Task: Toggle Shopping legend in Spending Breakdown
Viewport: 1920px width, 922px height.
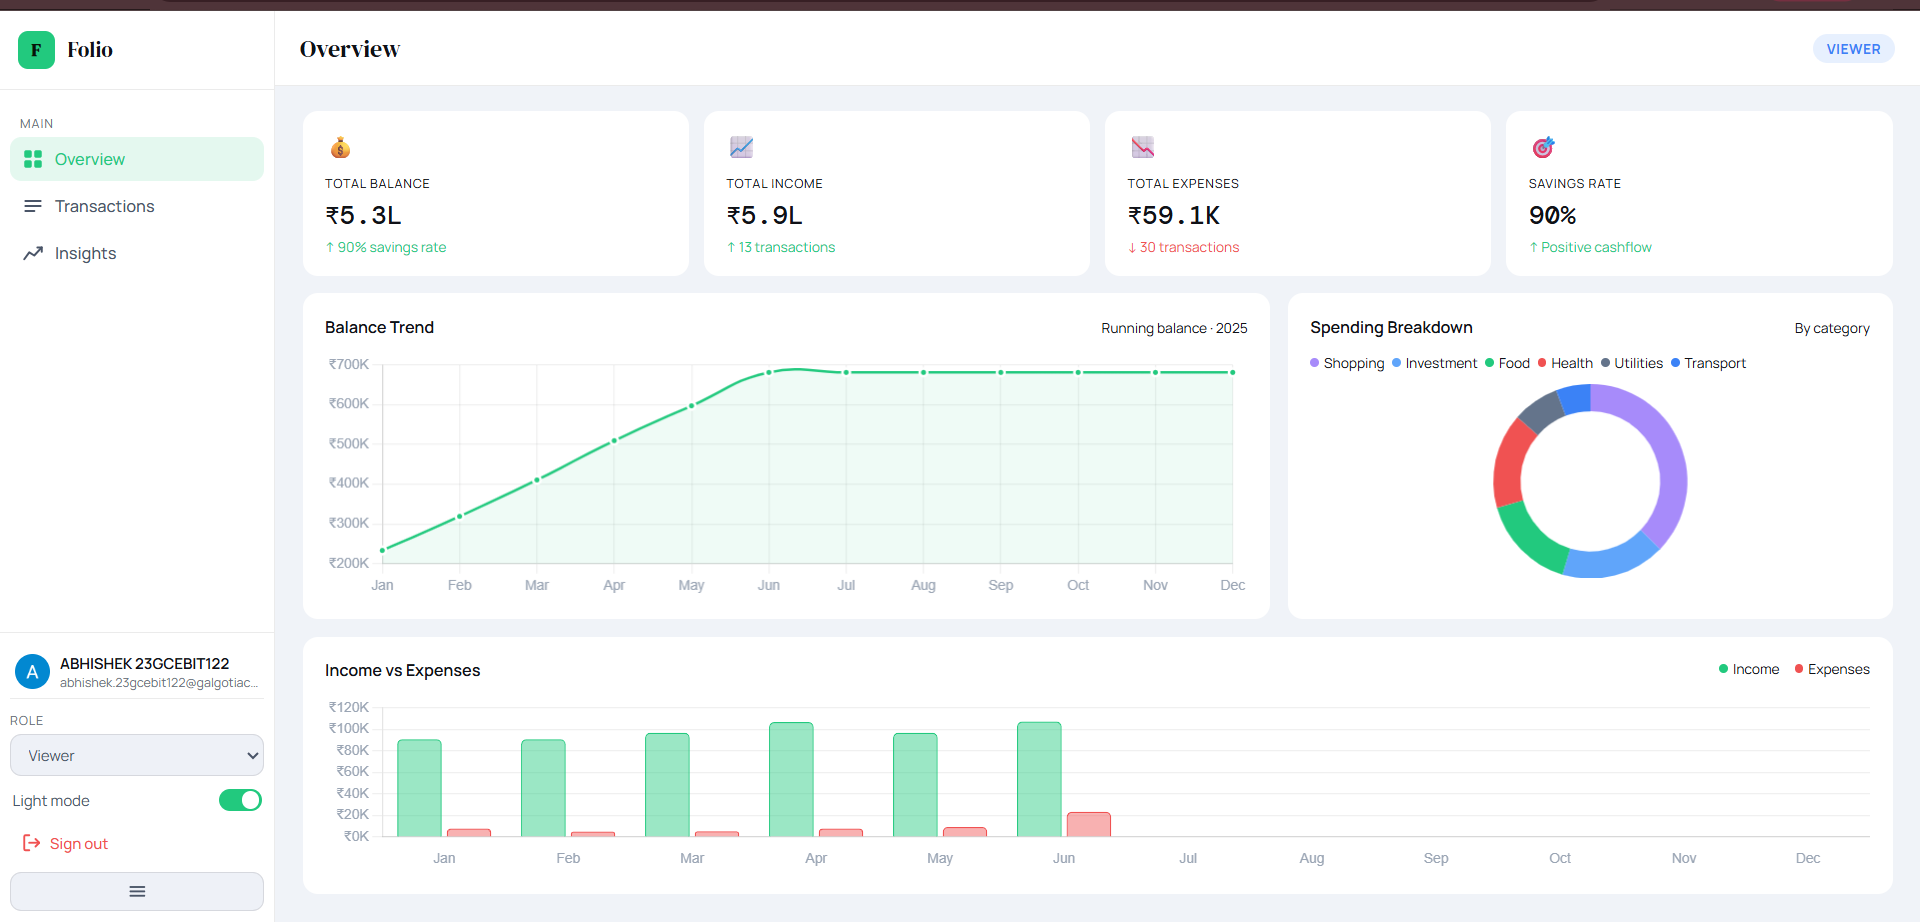Action: 1347,363
